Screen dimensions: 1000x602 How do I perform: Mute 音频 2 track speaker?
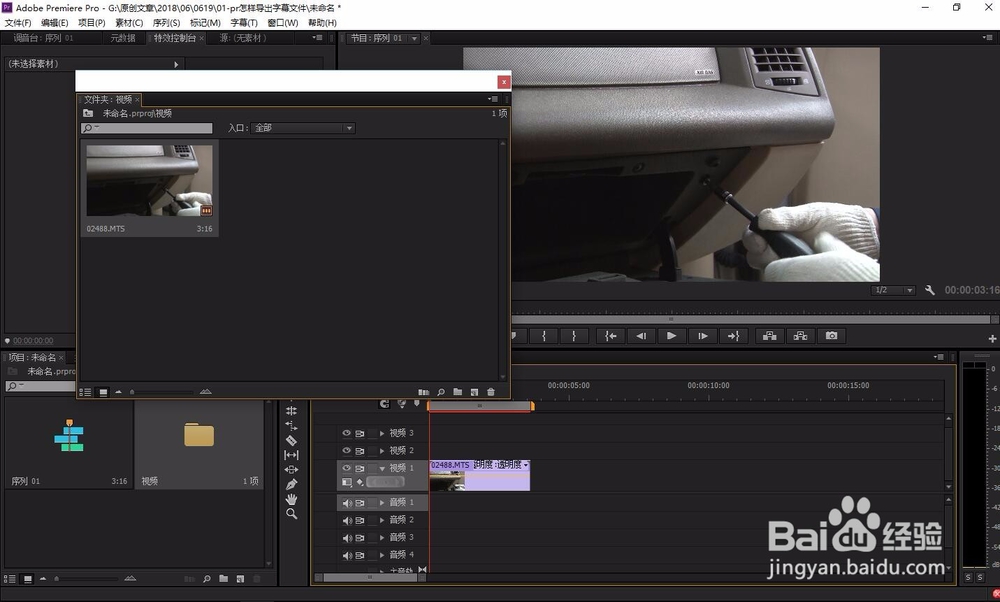[347, 520]
